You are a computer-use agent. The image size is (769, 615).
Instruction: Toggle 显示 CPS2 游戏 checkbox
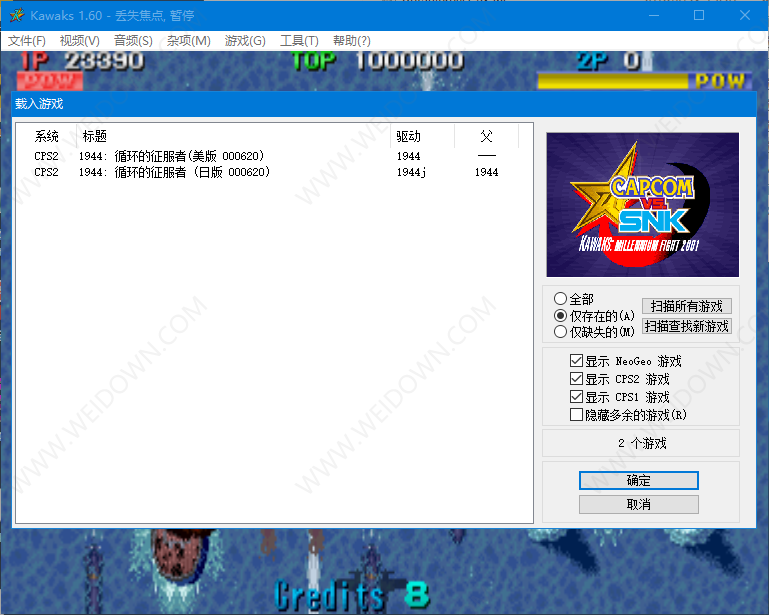click(x=576, y=379)
